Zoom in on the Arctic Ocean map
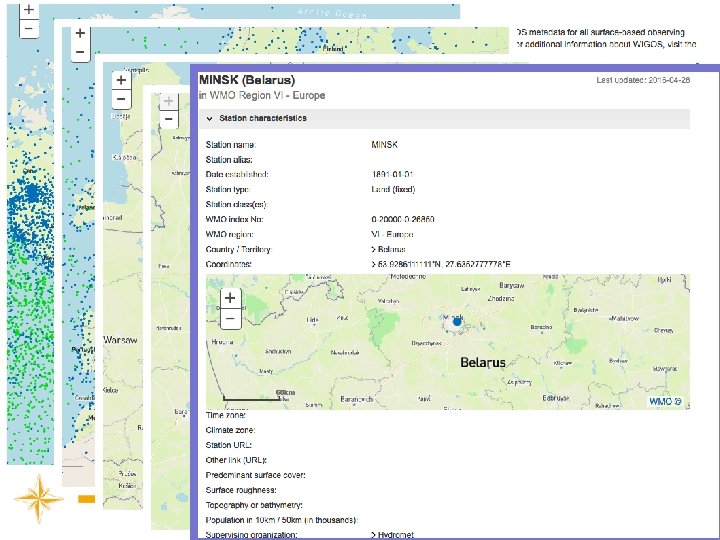 point(28,10)
